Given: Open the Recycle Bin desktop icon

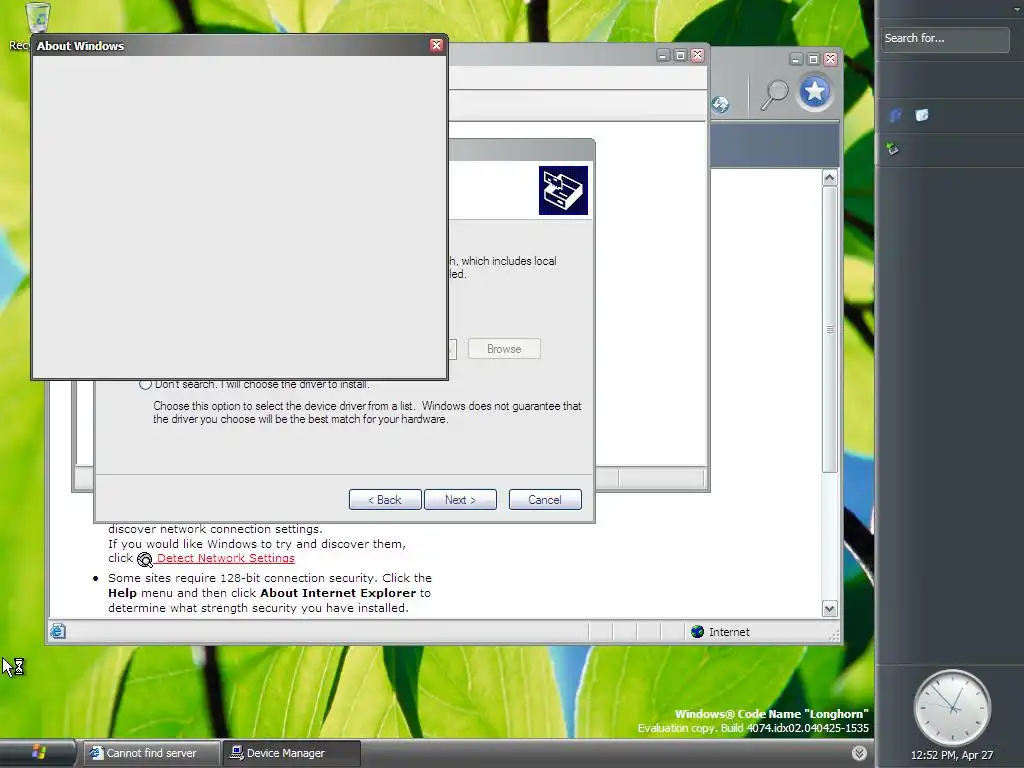Looking at the screenshot, I should [x=38, y=16].
